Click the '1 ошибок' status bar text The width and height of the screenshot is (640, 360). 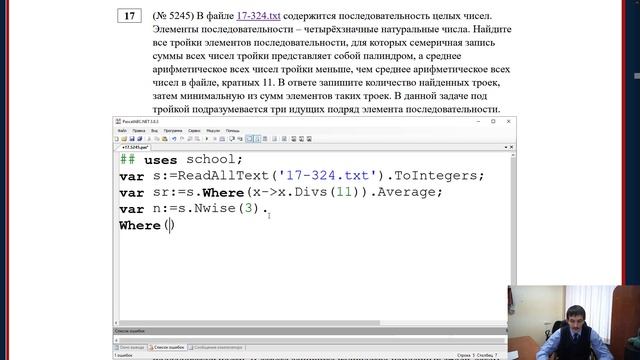click(x=124, y=355)
